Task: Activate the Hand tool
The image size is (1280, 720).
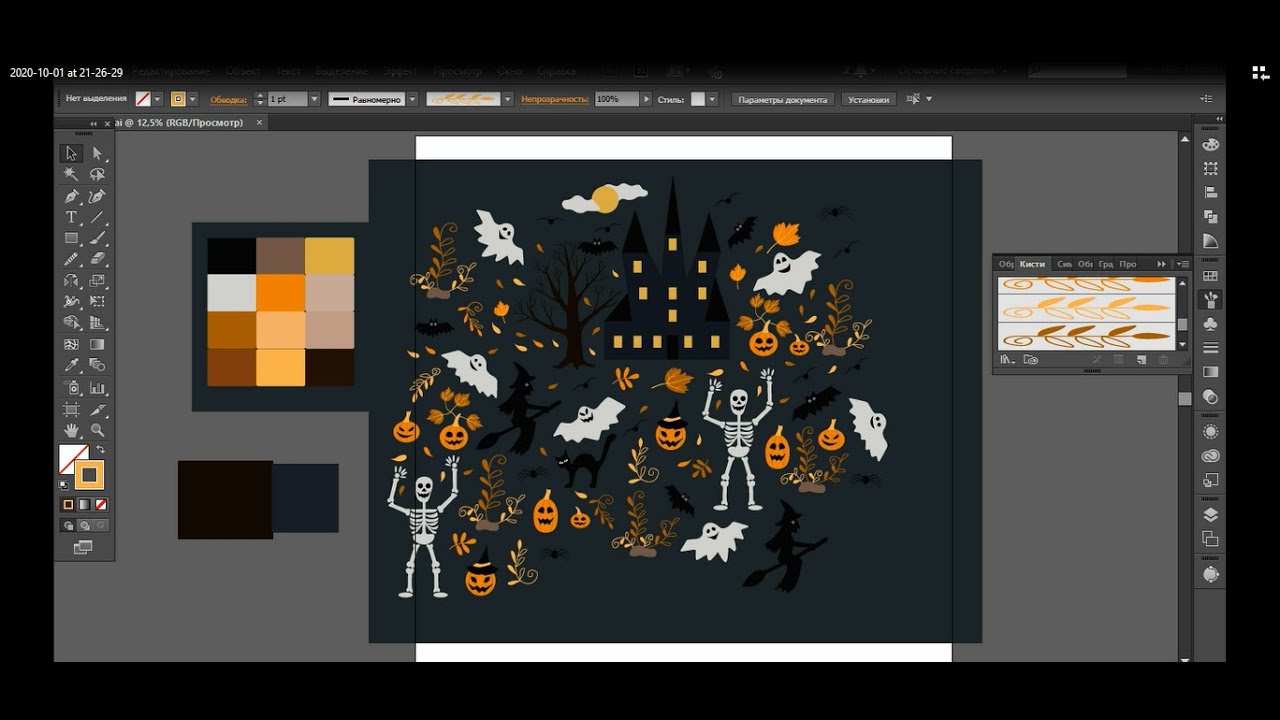Action: pos(71,430)
